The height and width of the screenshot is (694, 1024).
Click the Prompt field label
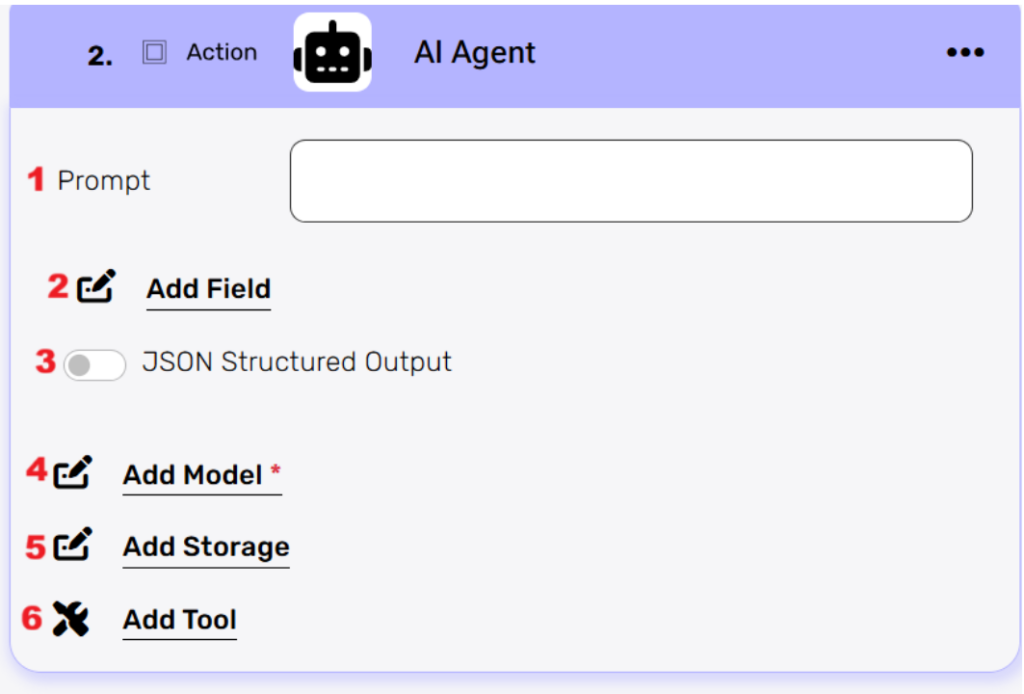coord(104,181)
